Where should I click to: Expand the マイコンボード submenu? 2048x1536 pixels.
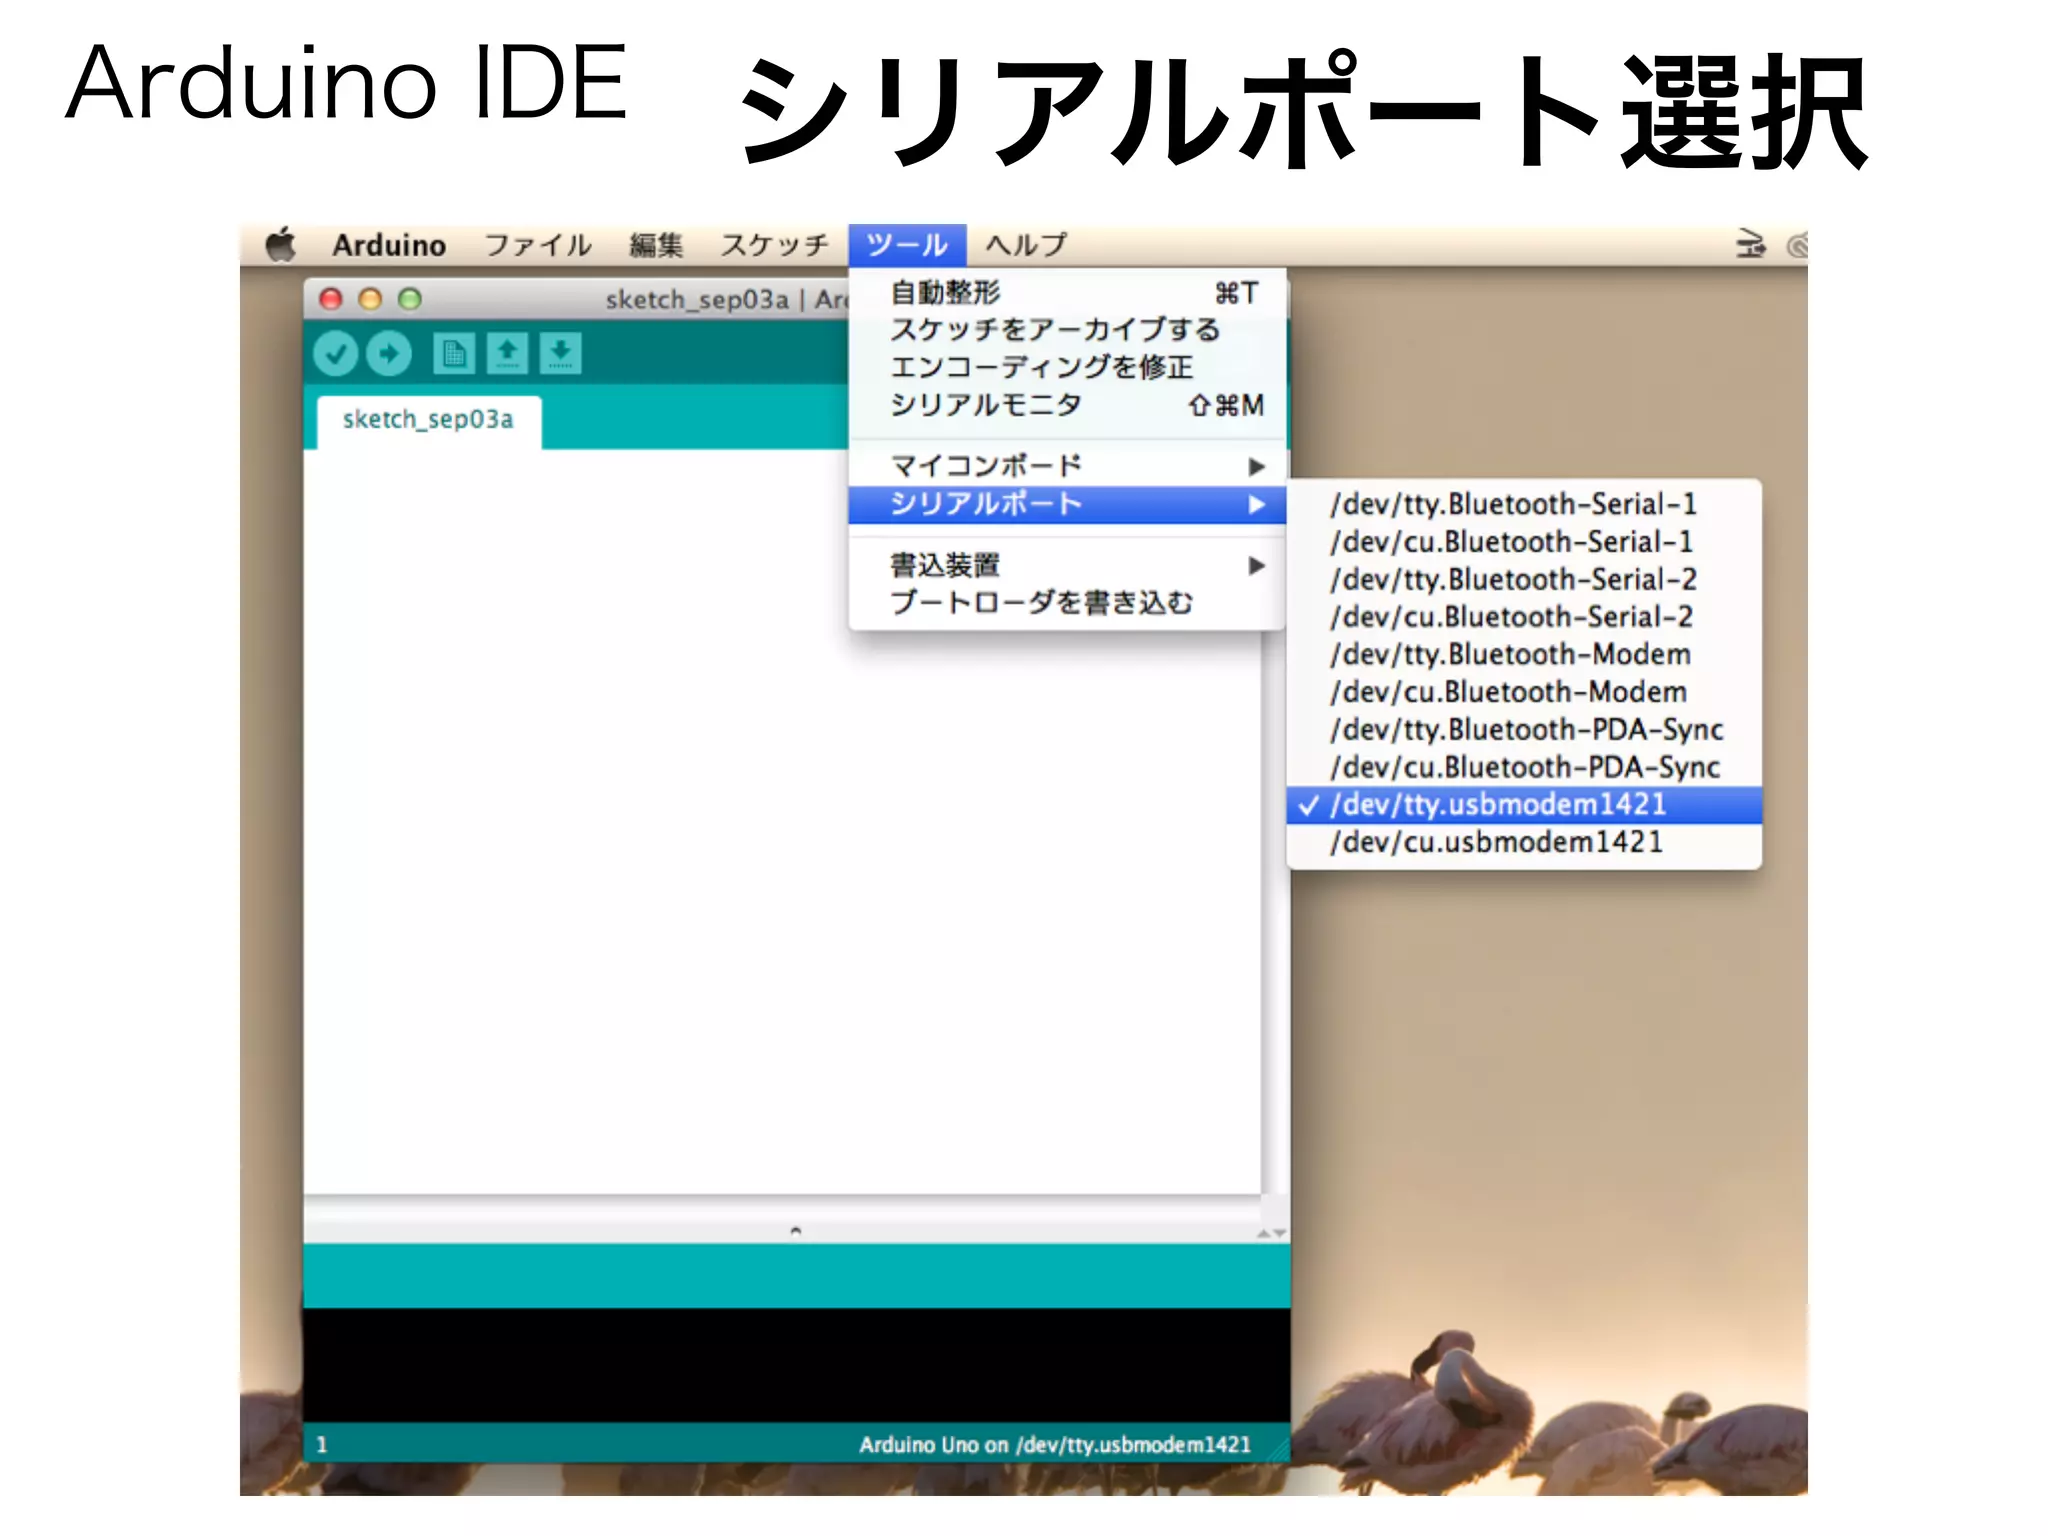click(x=1068, y=466)
